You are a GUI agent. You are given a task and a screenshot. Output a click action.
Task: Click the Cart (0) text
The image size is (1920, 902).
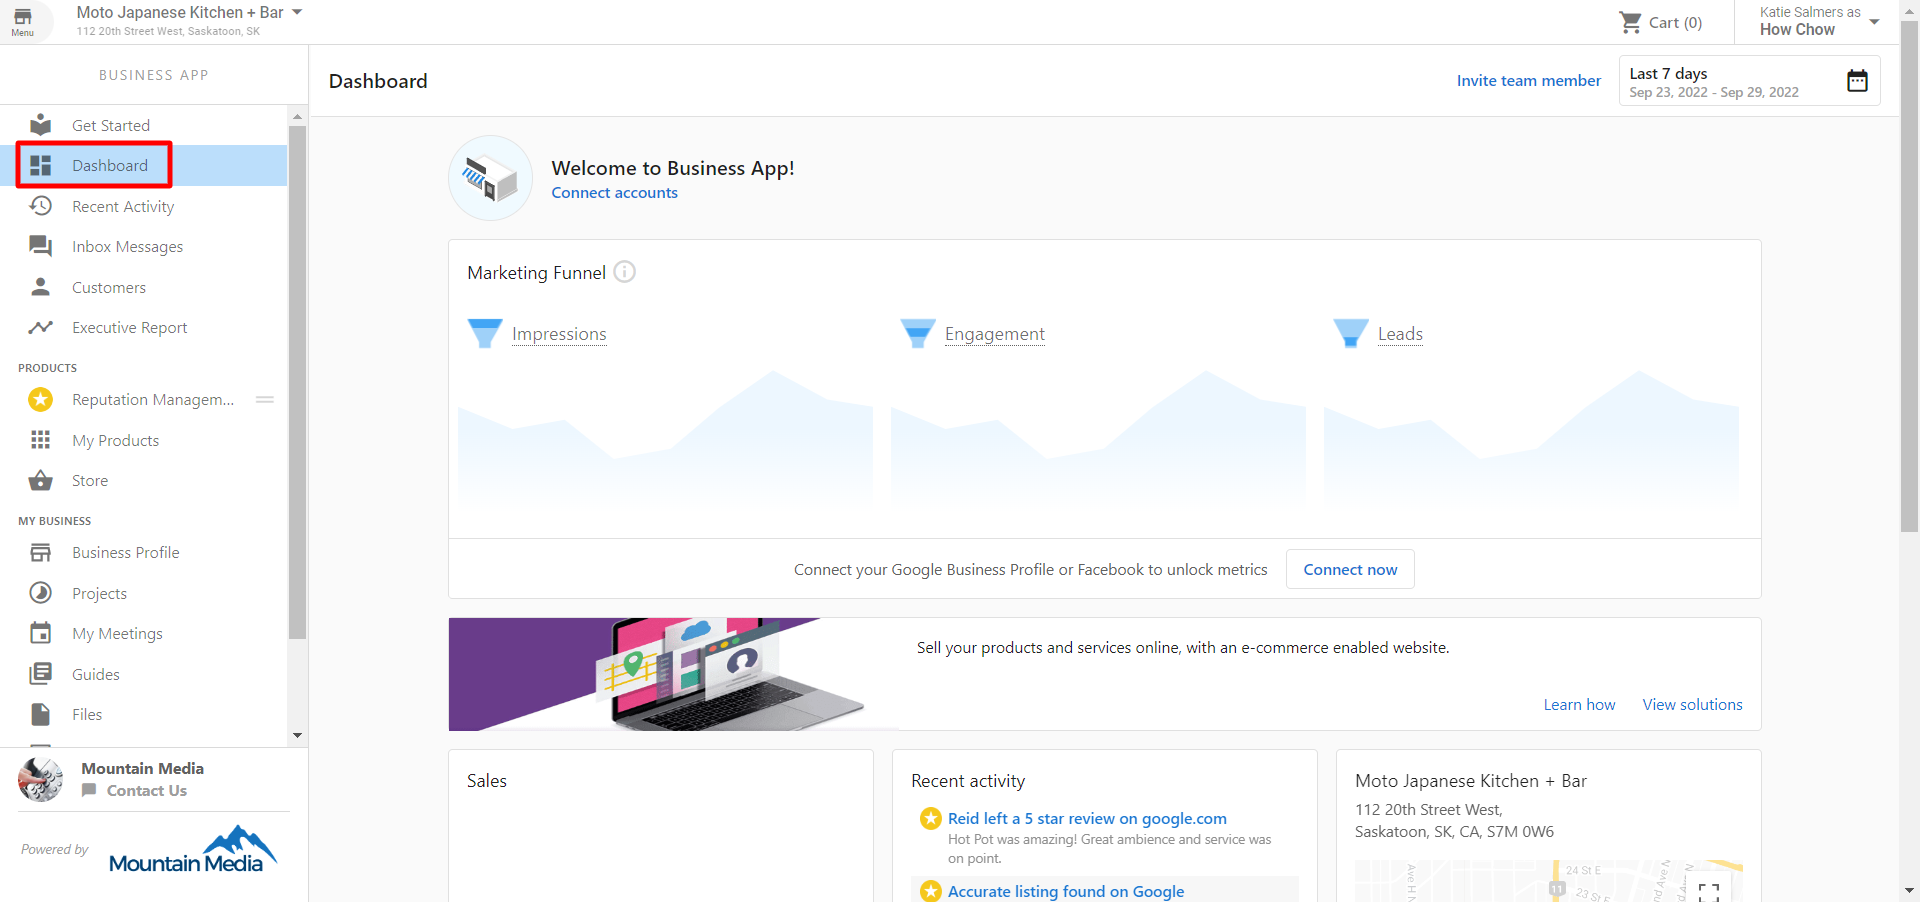1675,22
